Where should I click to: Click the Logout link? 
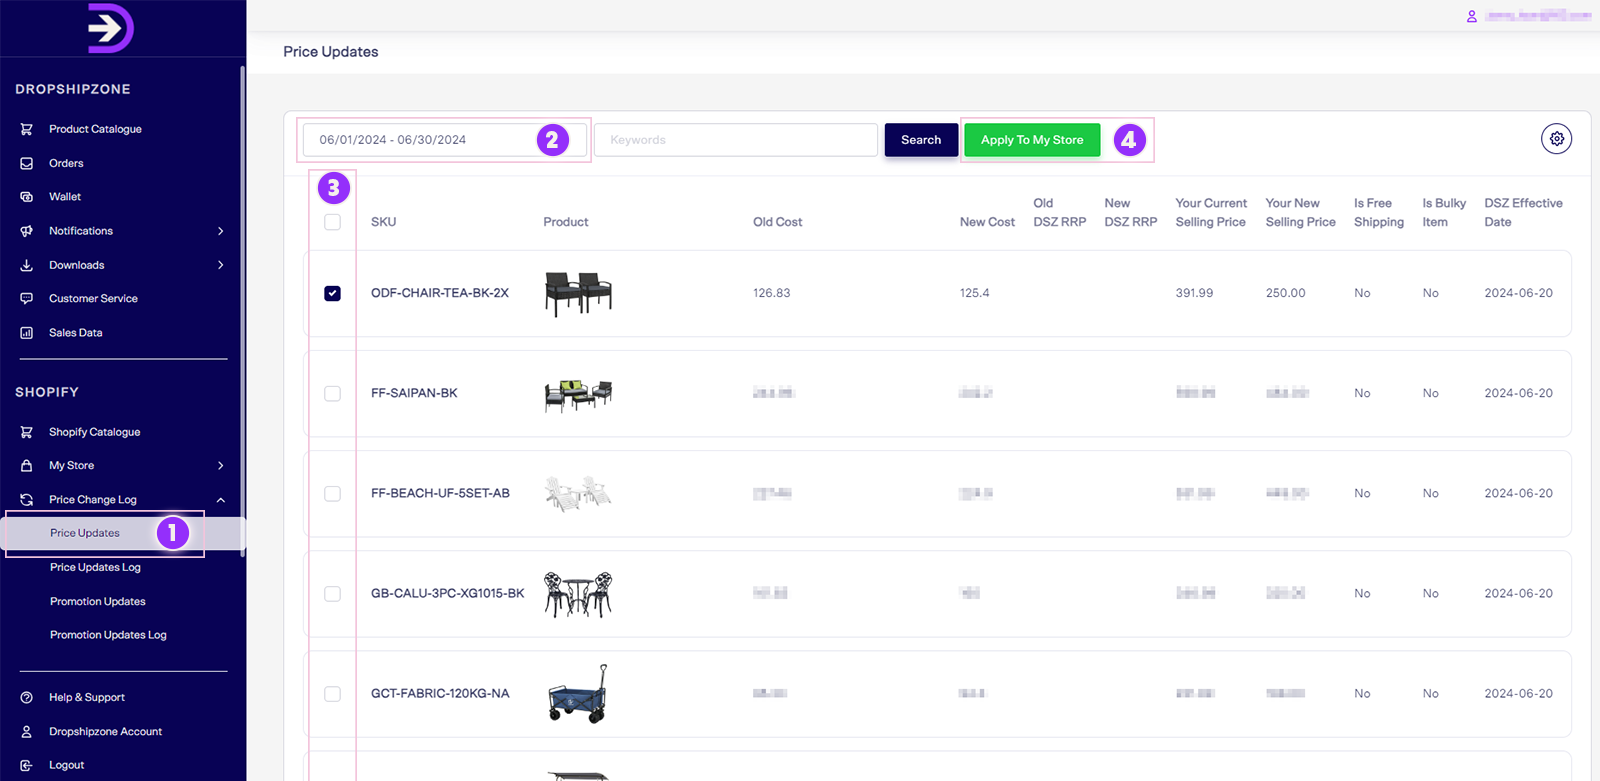pos(66,766)
